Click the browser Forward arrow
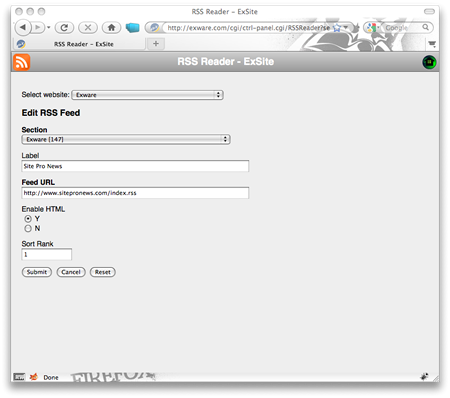This screenshot has width=450, height=398. (x=38, y=27)
